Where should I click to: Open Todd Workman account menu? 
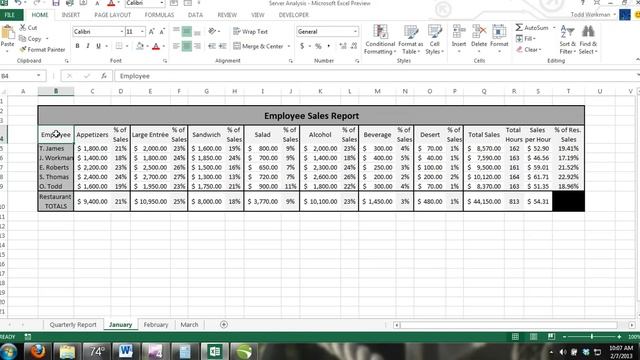click(x=592, y=15)
